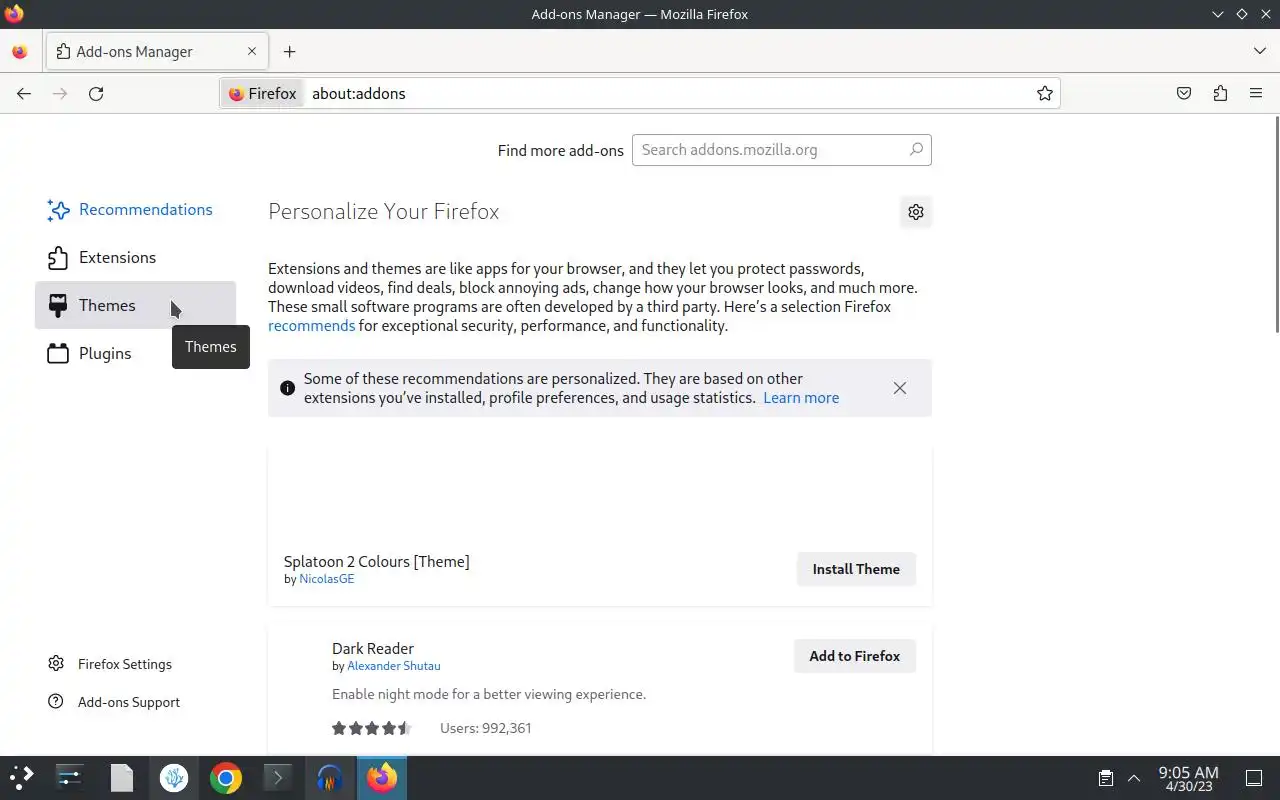The width and height of the screenshot is (1280, 800).
Task: Open a new tab
Action: (x=289, y=51)
